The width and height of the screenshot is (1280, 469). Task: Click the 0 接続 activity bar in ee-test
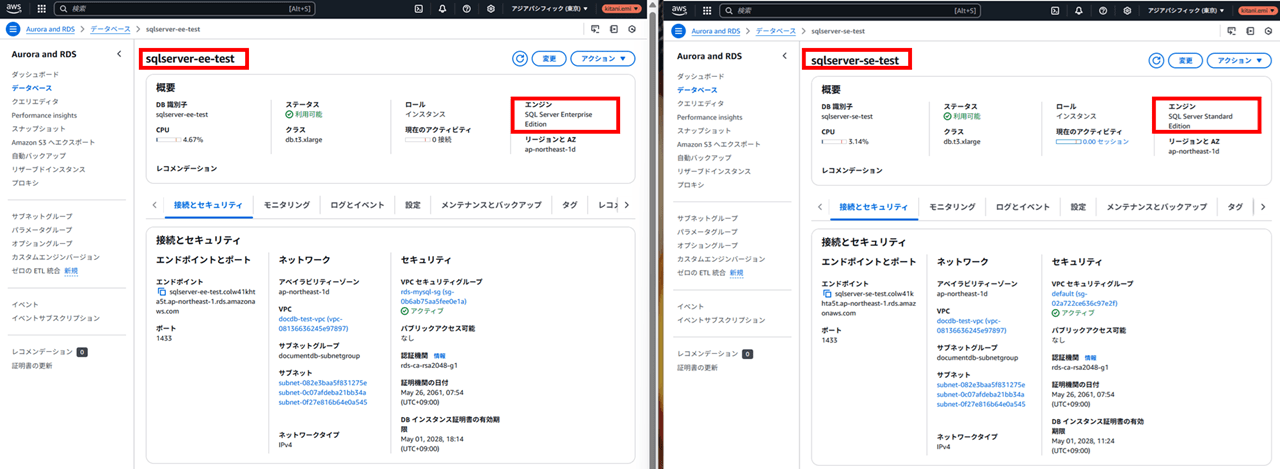416,139
